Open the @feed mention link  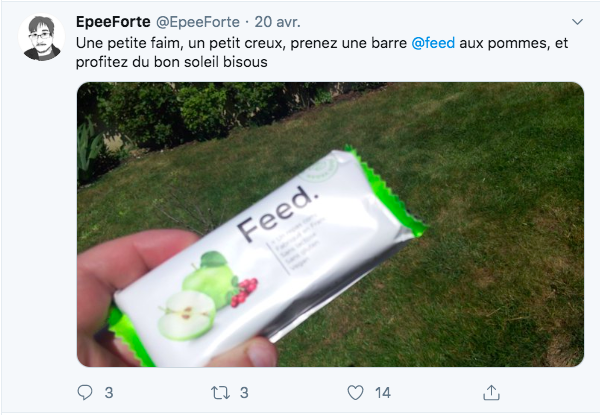(433, 43)
